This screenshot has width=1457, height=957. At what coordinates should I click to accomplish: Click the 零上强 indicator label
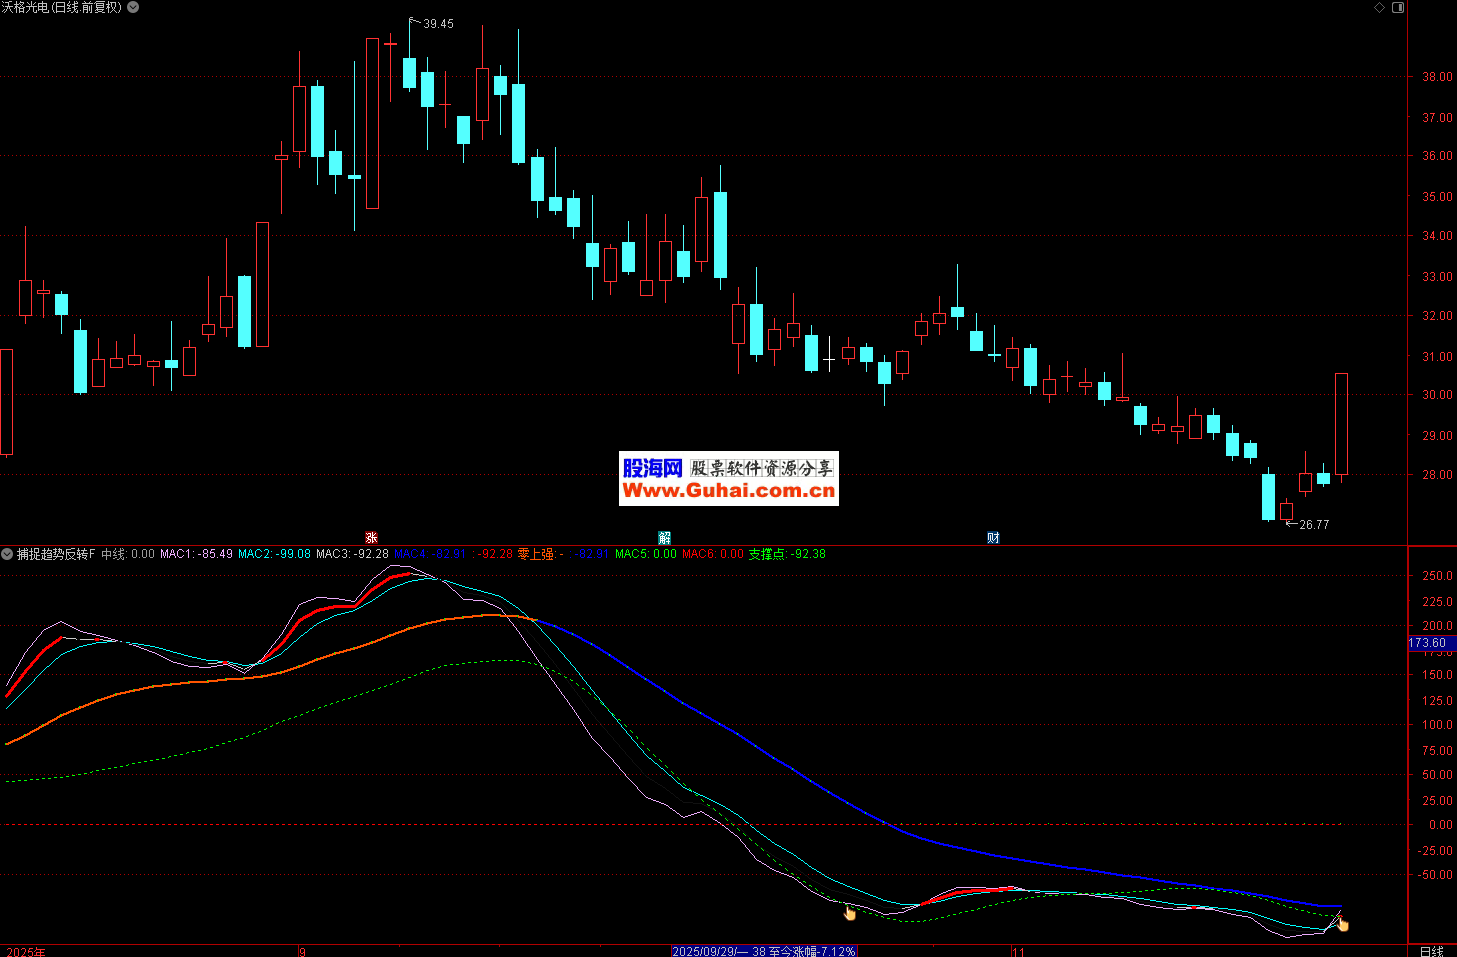tap(536, 554)
